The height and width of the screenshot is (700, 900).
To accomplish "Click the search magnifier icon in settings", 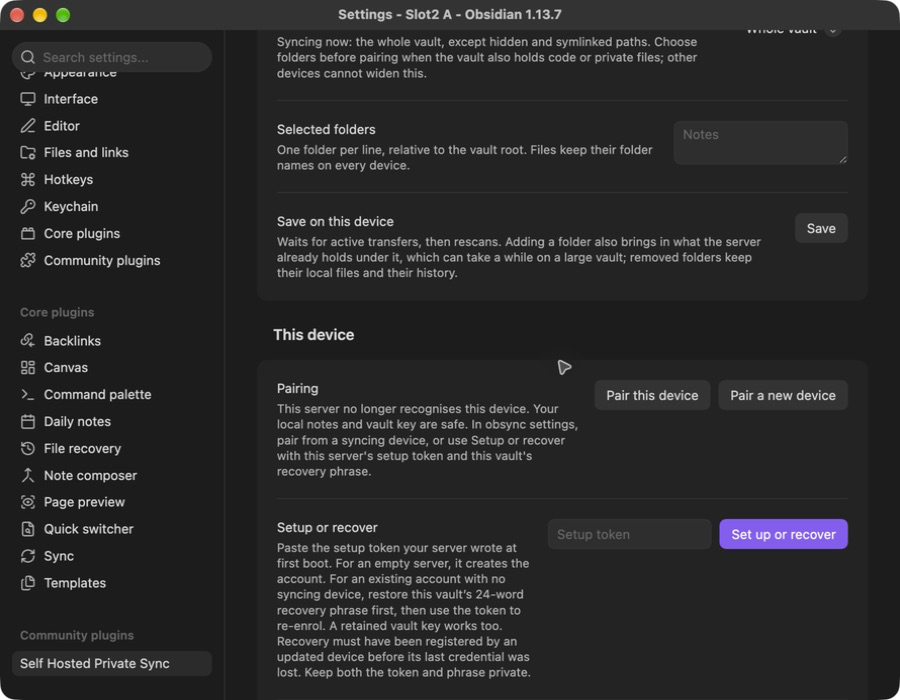I will click(28, 57).
